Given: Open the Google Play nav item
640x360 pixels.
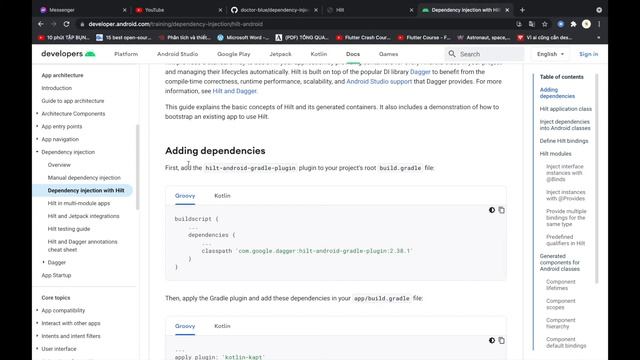Looking at the screenshot, I should click(233, 54).
